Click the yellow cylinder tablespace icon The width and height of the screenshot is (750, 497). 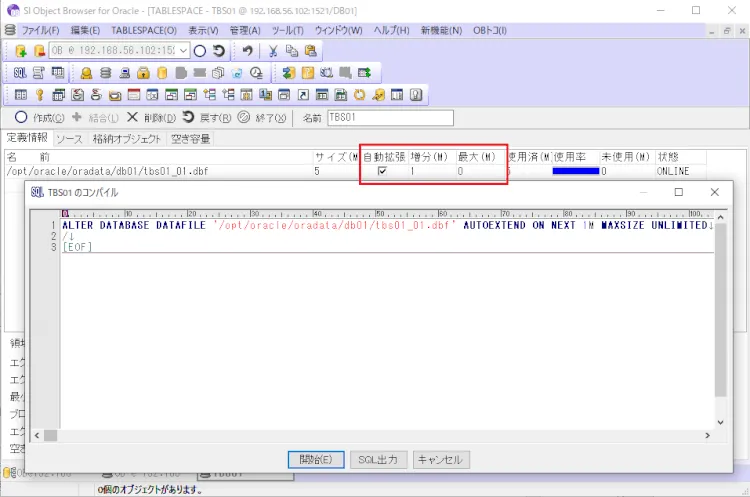(x=162, y=73)
